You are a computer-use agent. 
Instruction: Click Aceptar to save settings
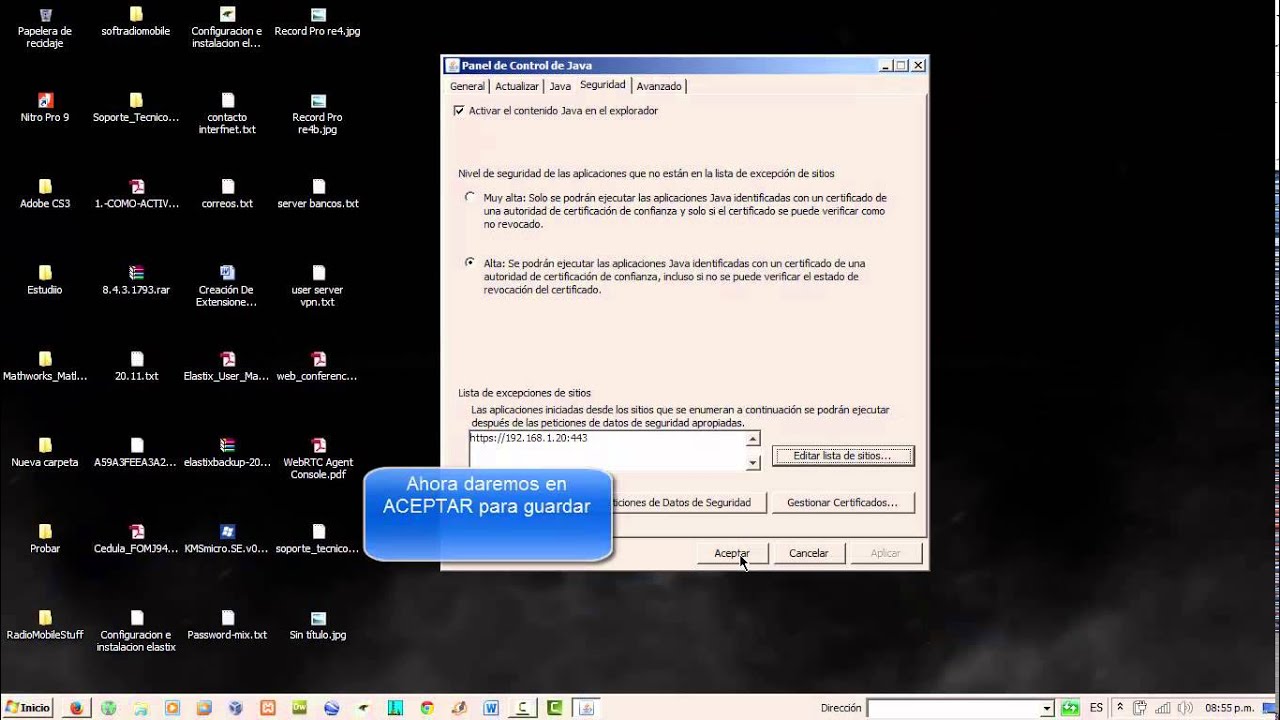(732, 553)
